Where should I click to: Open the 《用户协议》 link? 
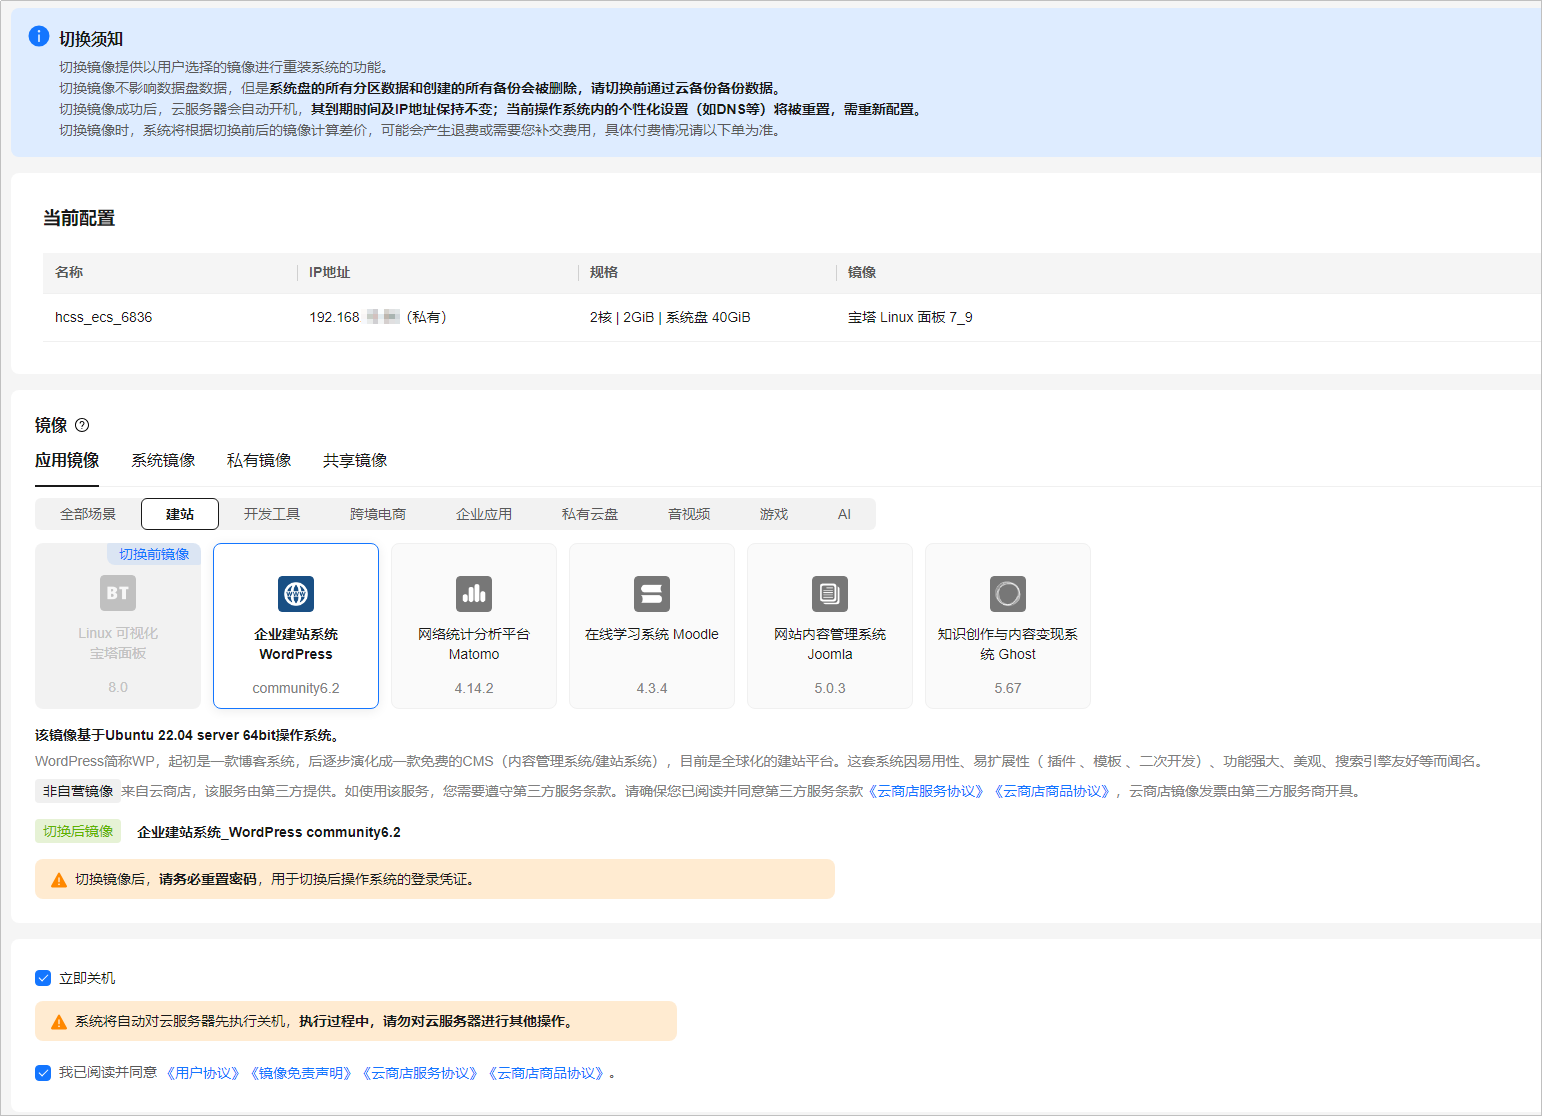click(203, 1073)
